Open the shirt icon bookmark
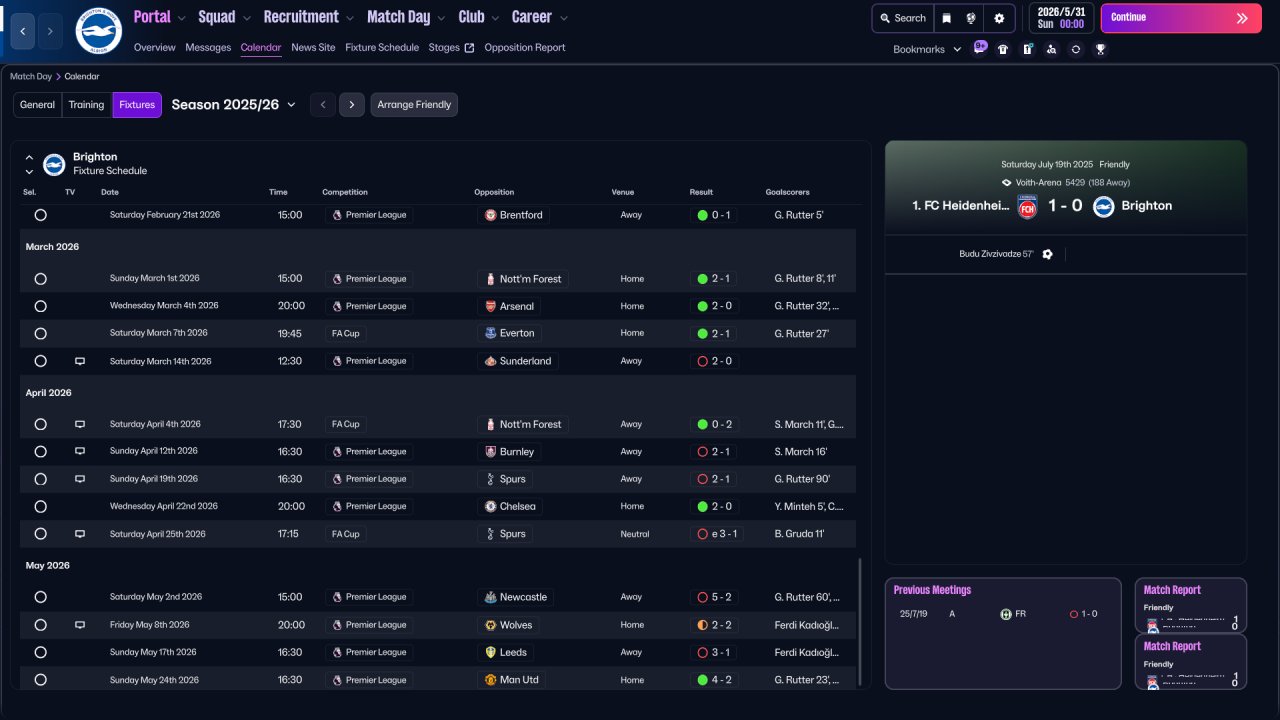This screenshot has height=720, width=1280. [x=1003, y=49]
